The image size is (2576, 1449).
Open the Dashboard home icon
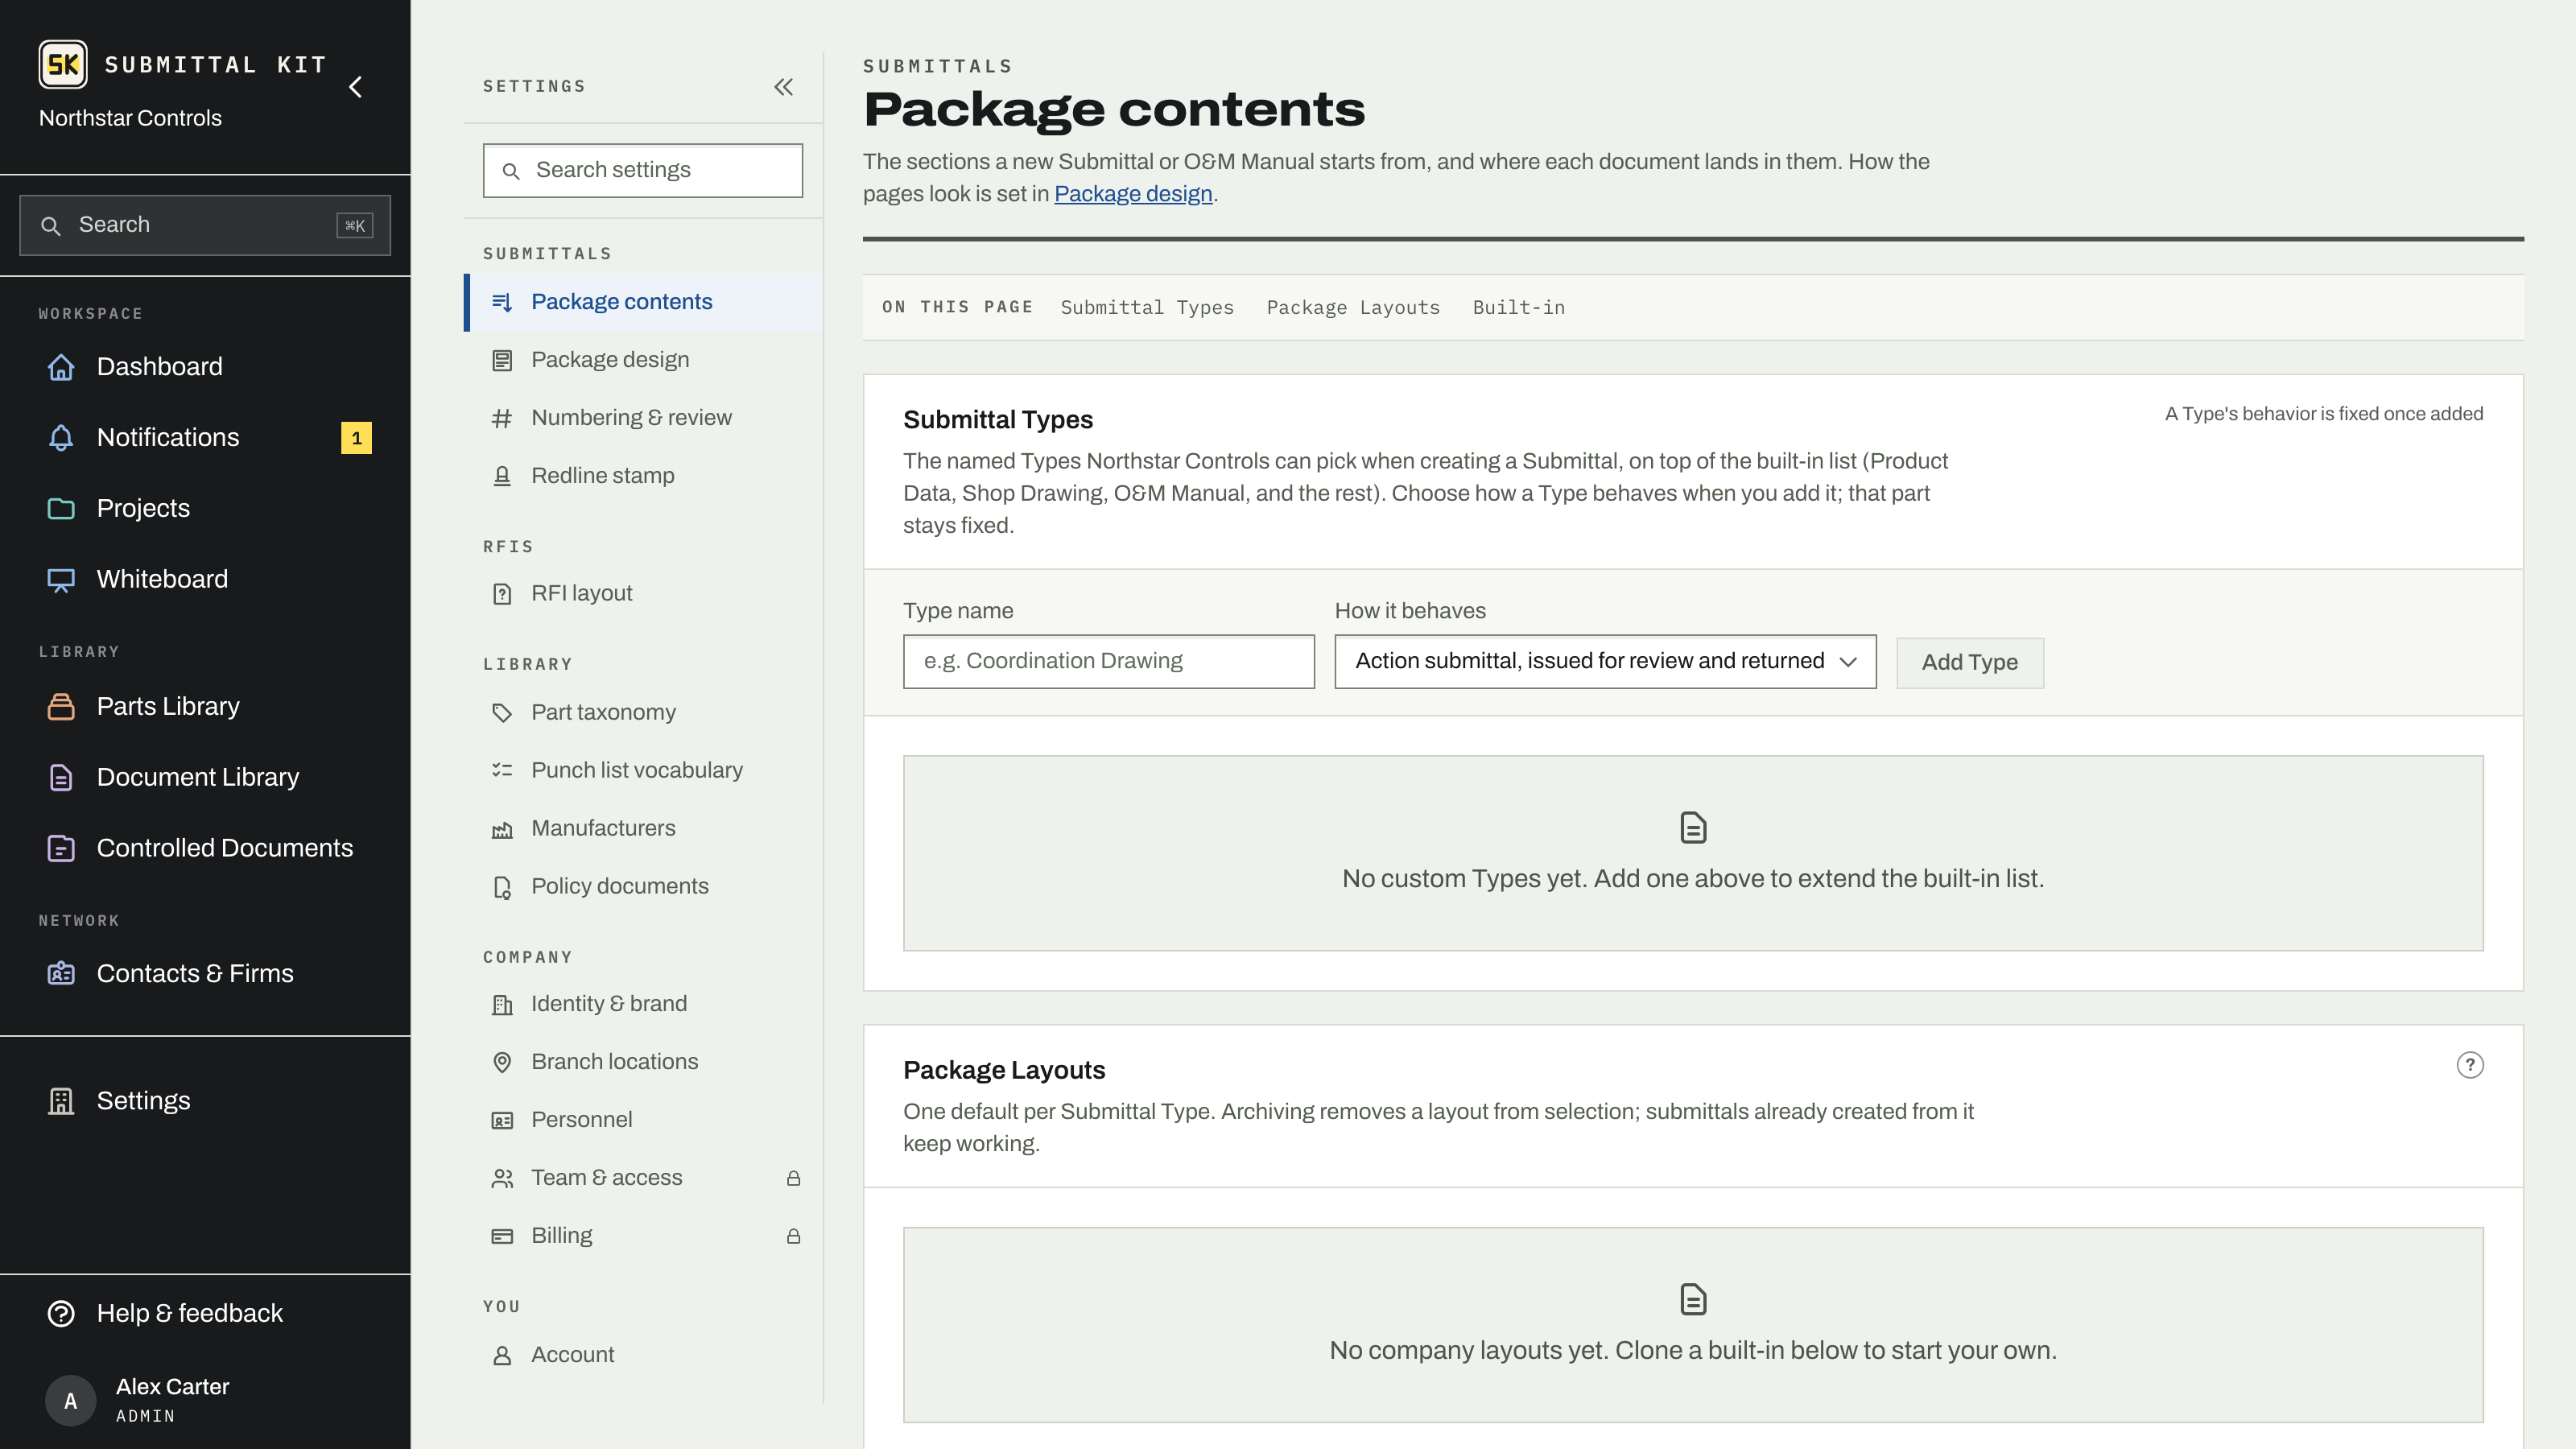pyautogui.click(x=61, y=367)
